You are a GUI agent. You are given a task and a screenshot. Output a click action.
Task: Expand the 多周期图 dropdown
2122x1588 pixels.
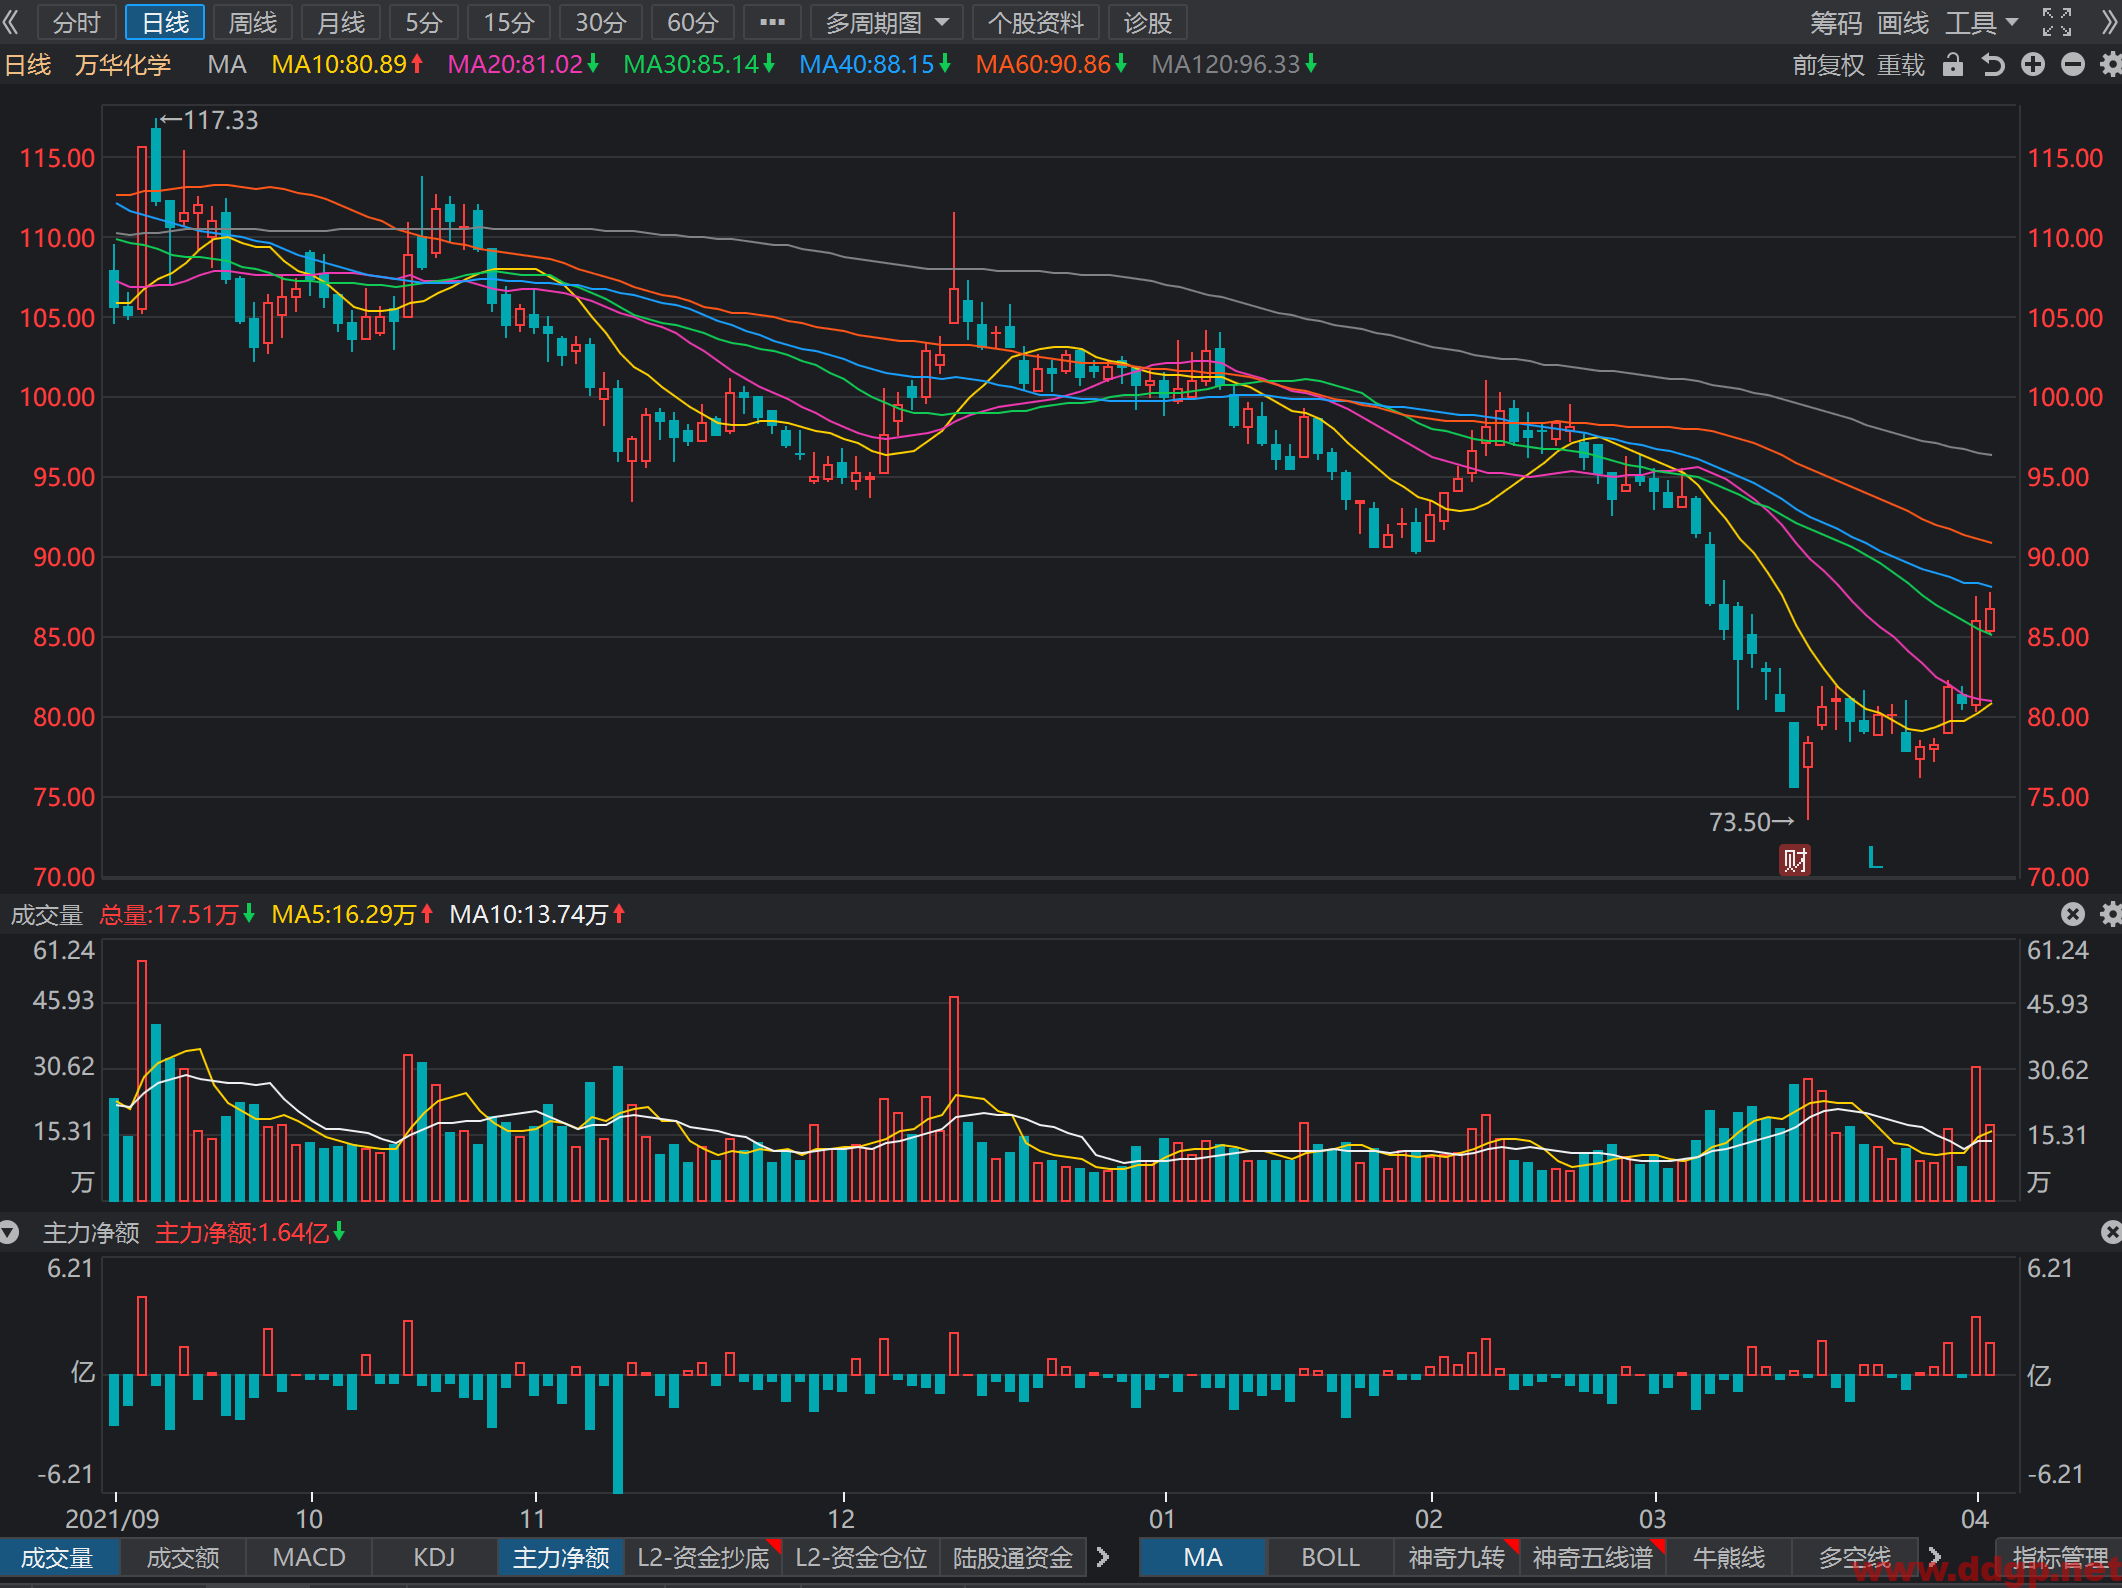(886, 22)
